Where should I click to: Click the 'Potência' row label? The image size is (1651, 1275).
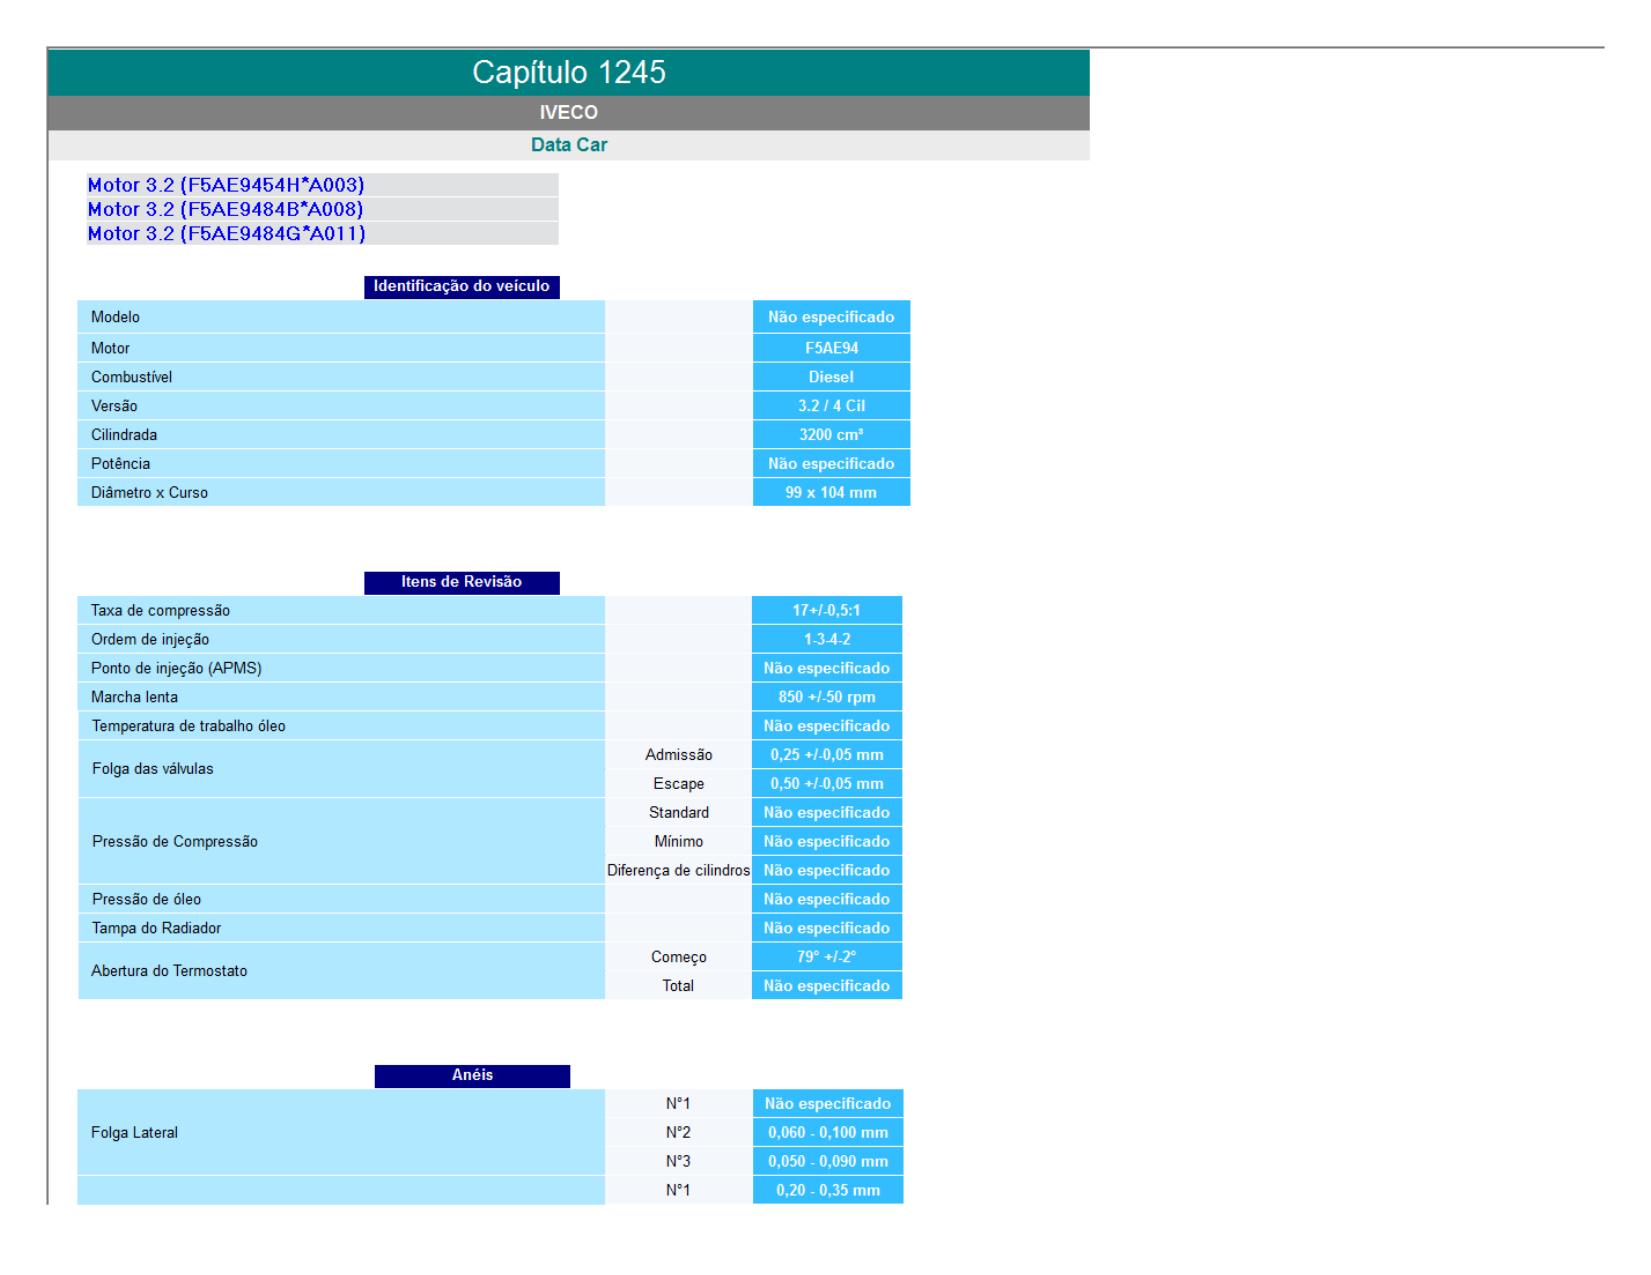pos(120,464)
